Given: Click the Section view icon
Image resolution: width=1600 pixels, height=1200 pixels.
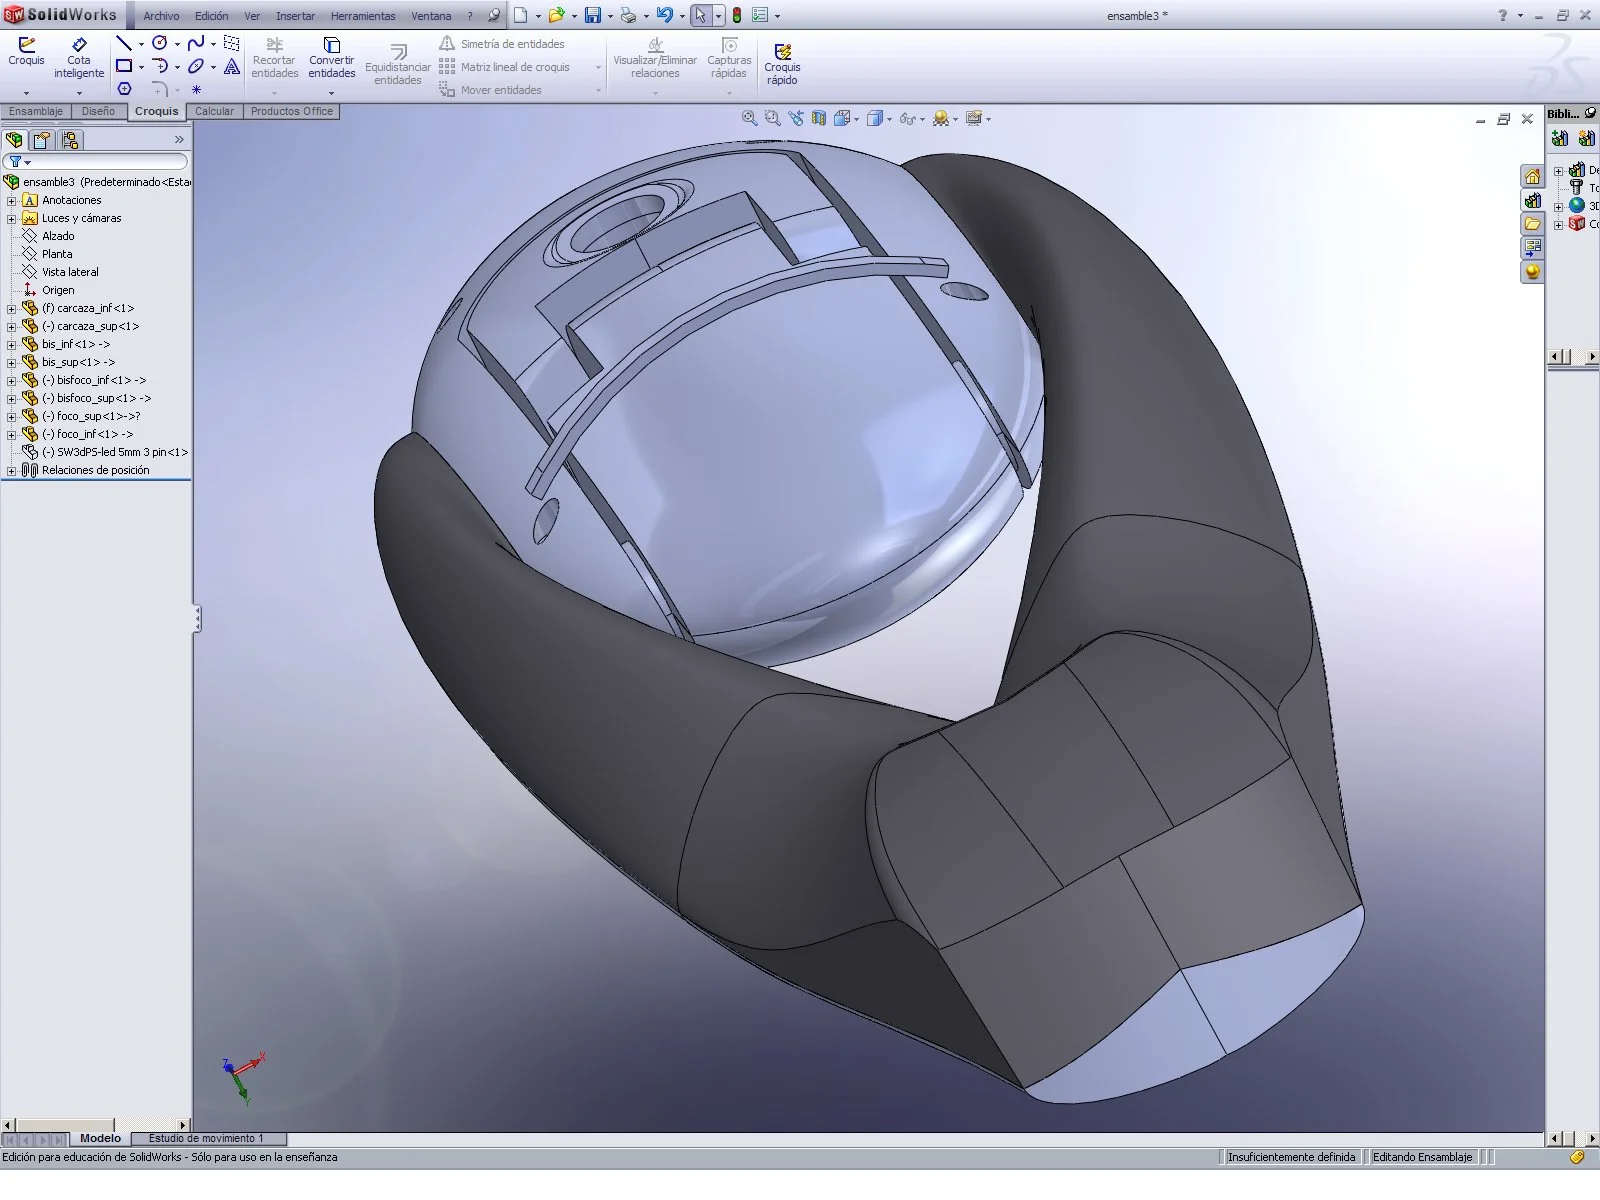Looking at the screenshot, I should [x=819, y=118].
